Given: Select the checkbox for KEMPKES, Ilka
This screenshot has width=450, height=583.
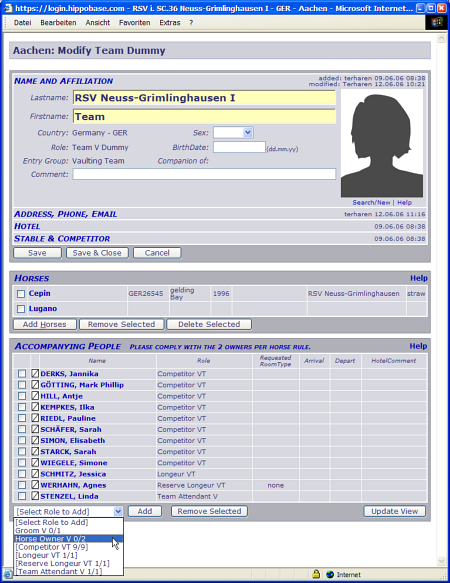Looking at the screenshot, I should click(x=22, y=407).
